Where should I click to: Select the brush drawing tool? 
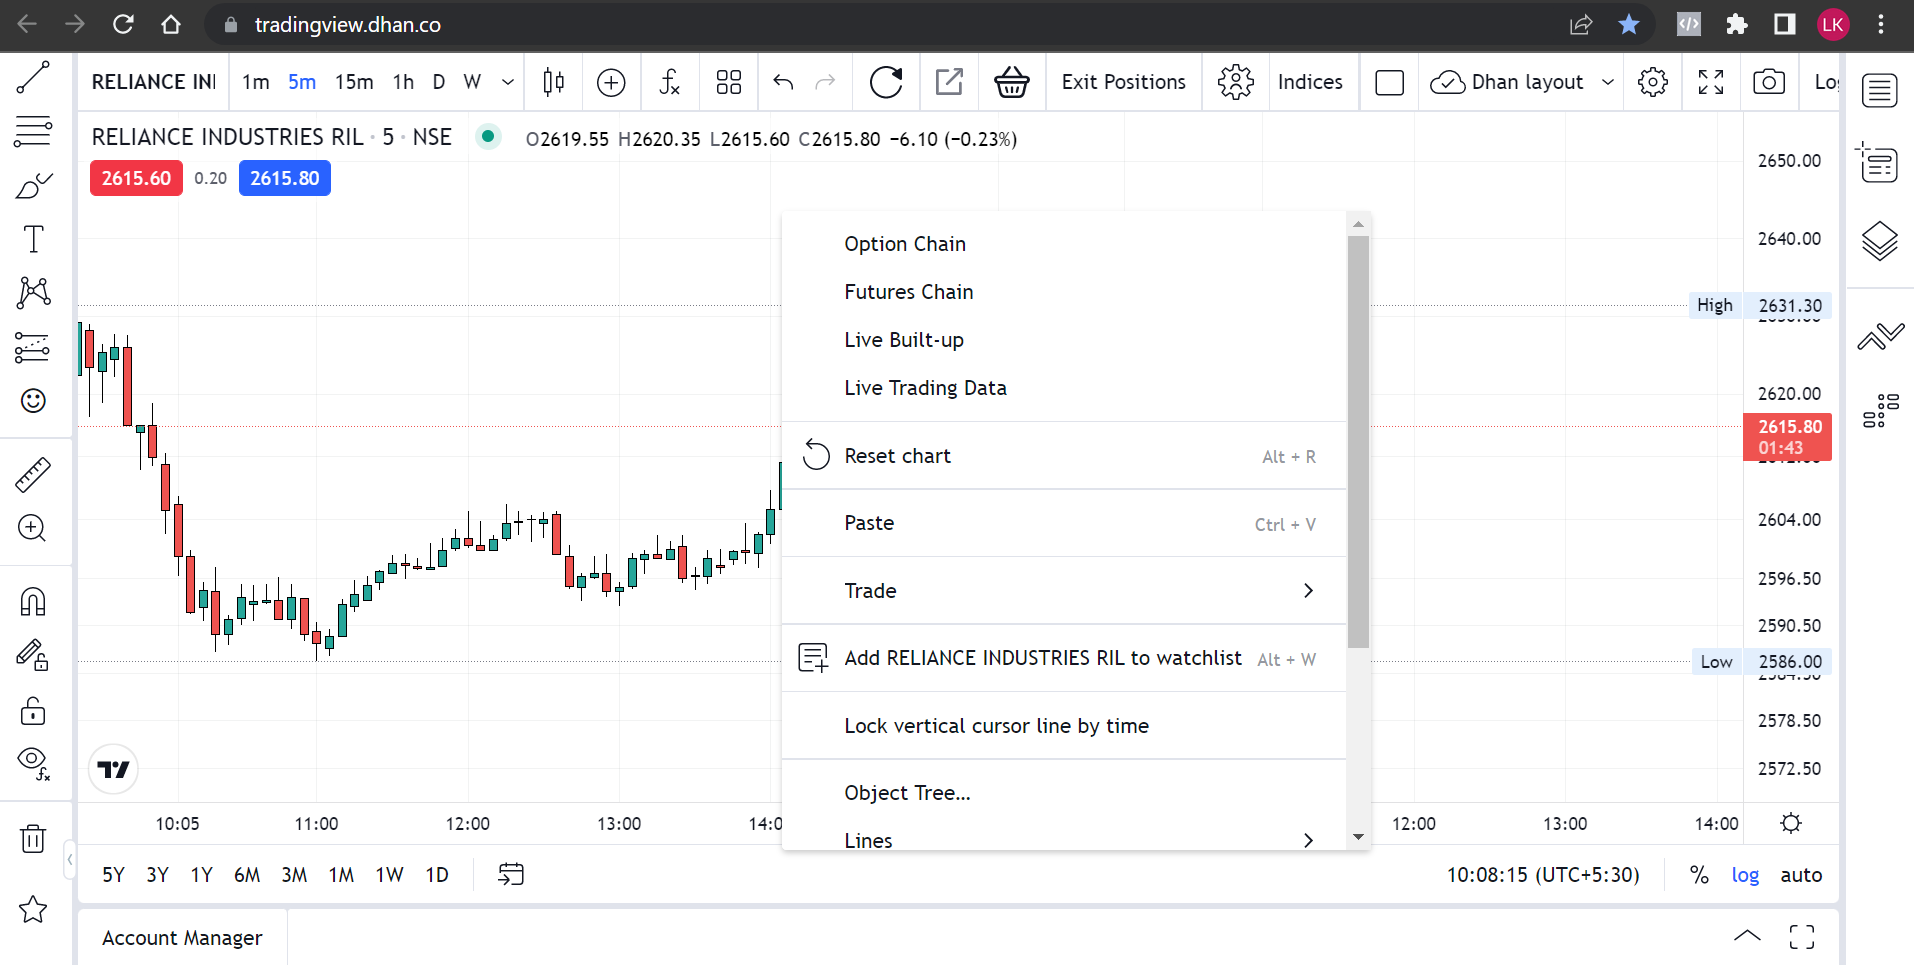pos(33,185)
